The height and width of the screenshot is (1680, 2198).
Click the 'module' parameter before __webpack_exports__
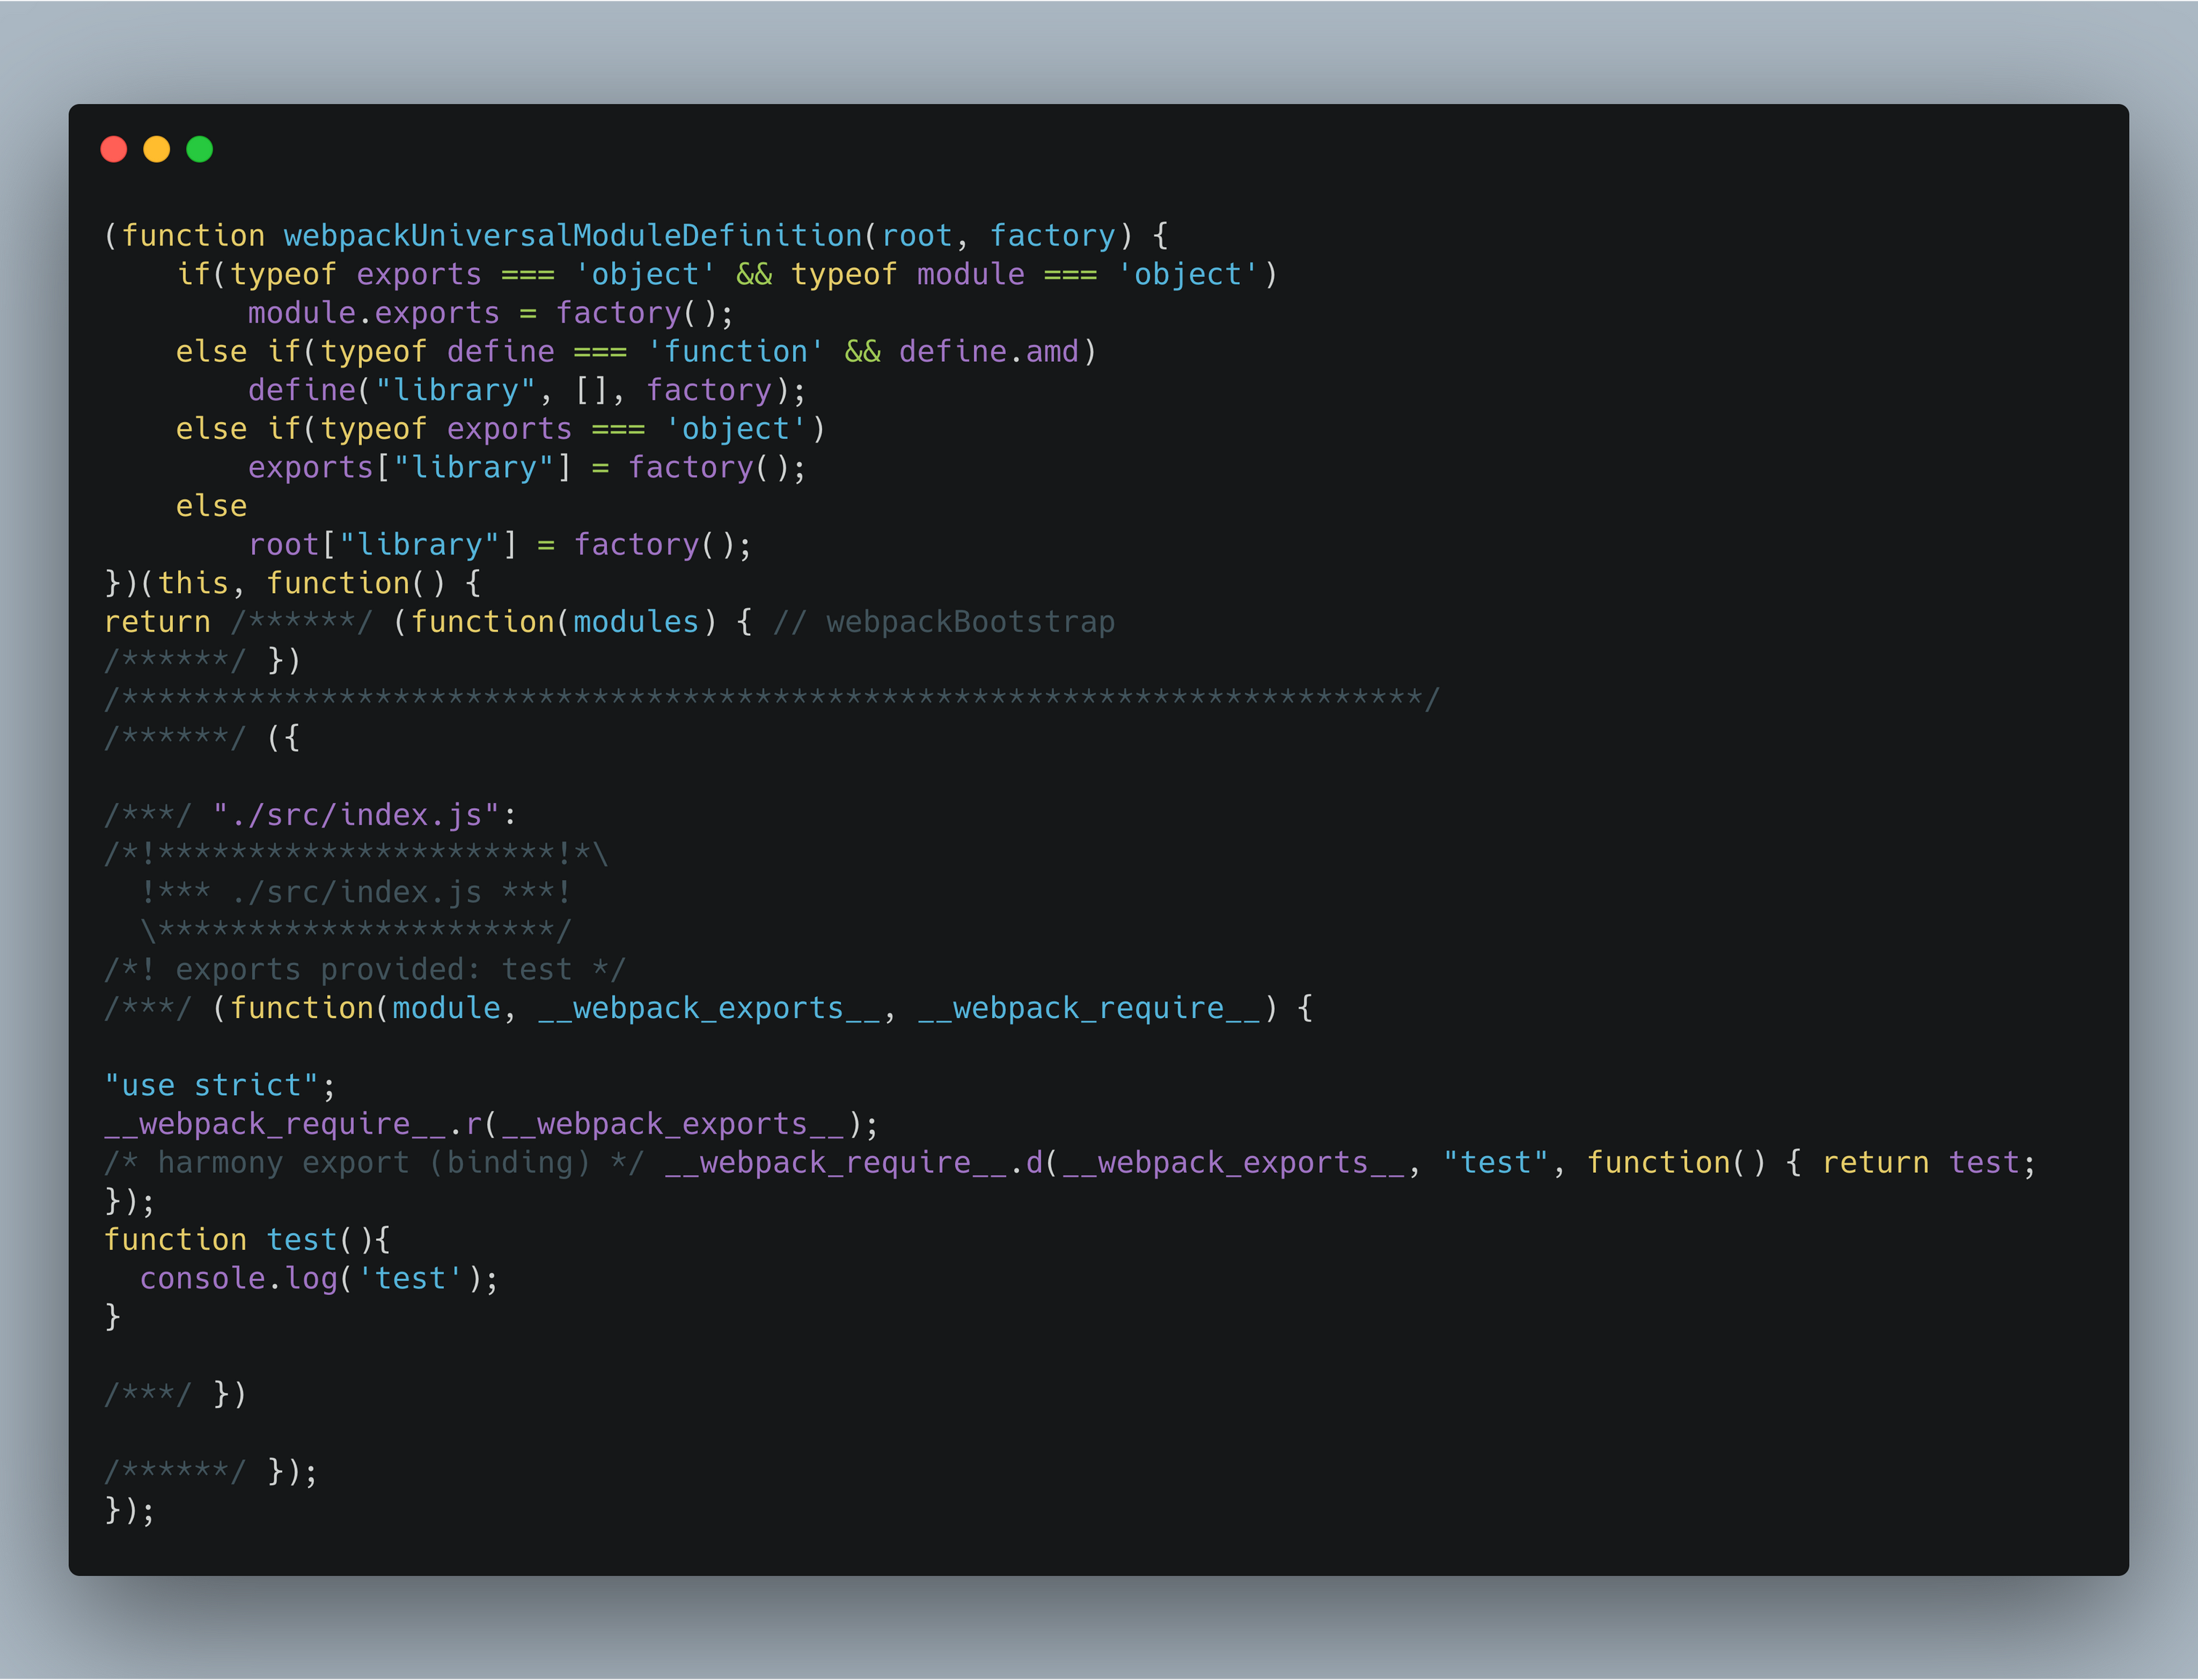point(446,1008)
